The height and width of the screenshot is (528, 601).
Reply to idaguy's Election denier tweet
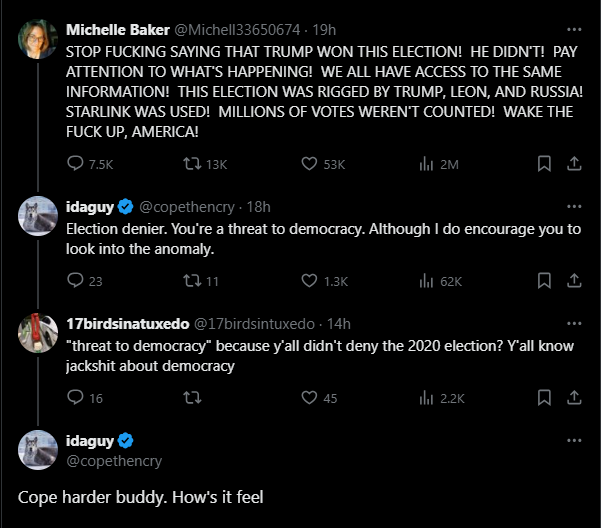[x=76, y=281]
